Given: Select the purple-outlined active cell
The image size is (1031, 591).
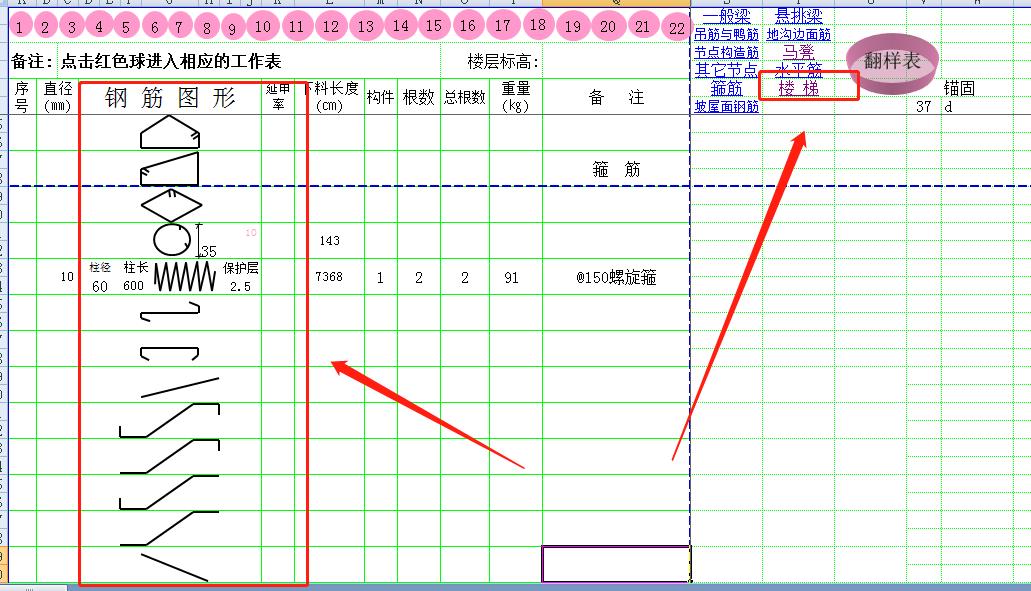Looking at the screenshot, I should point(615,564).
